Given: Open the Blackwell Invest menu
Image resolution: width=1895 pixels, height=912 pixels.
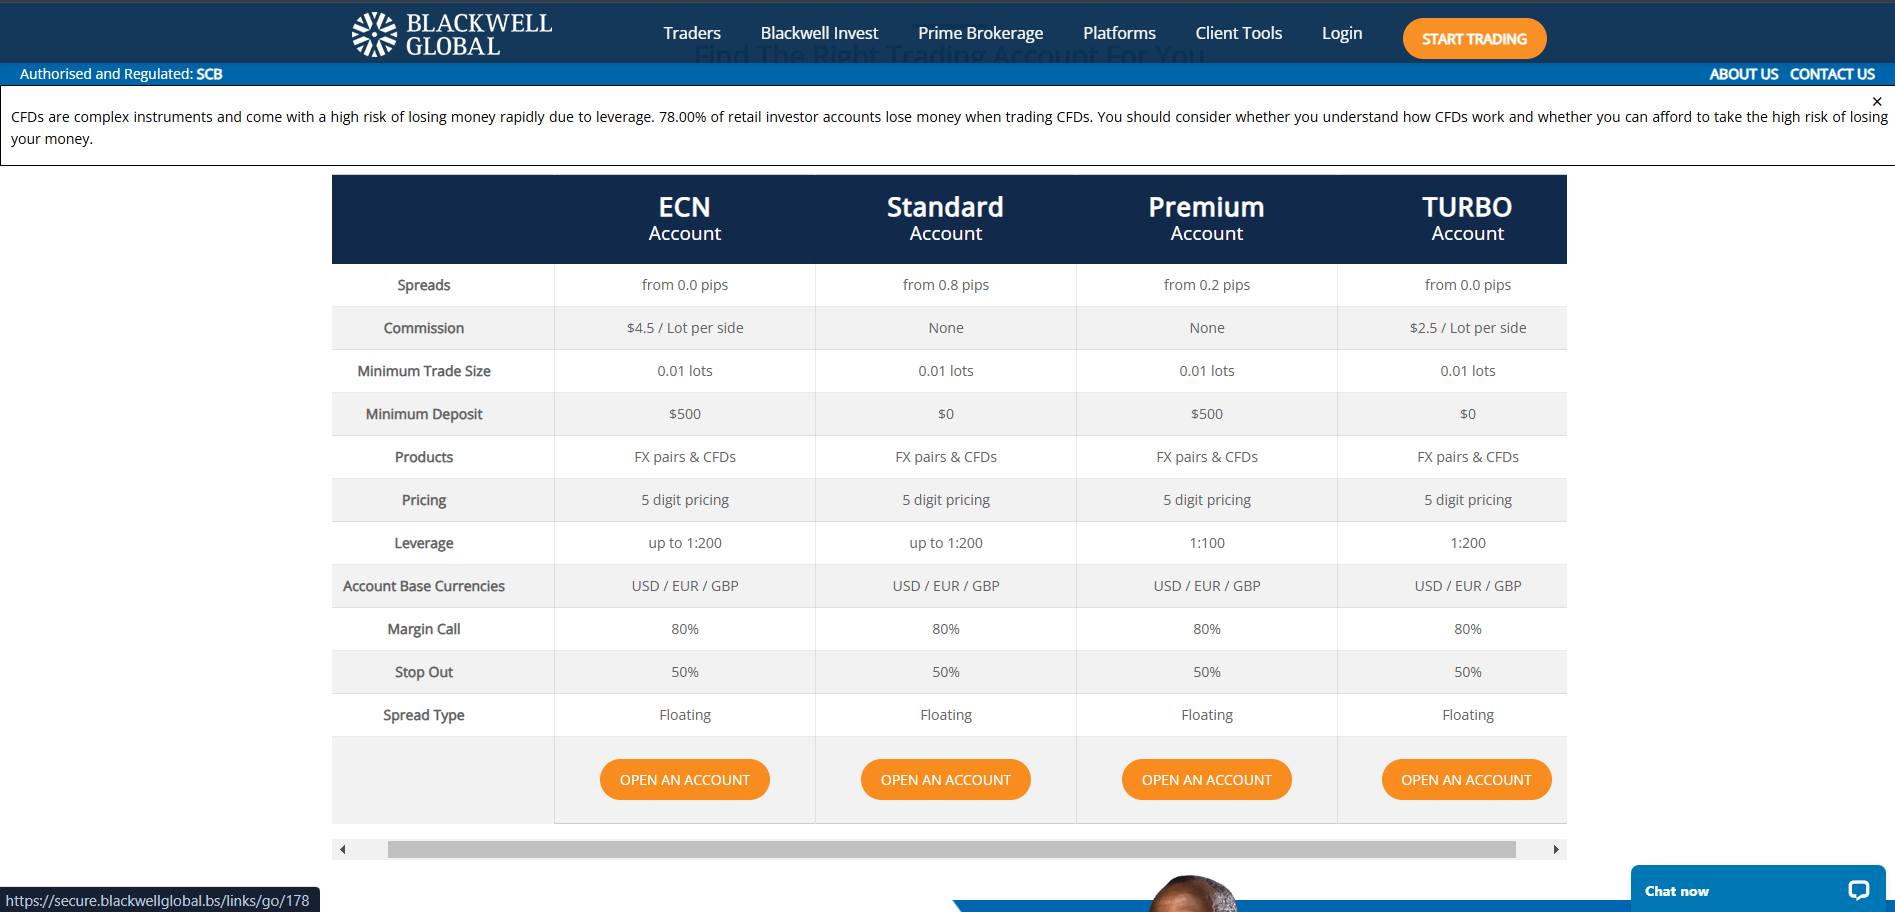Looking at the screenshot, I should point(819,33).
